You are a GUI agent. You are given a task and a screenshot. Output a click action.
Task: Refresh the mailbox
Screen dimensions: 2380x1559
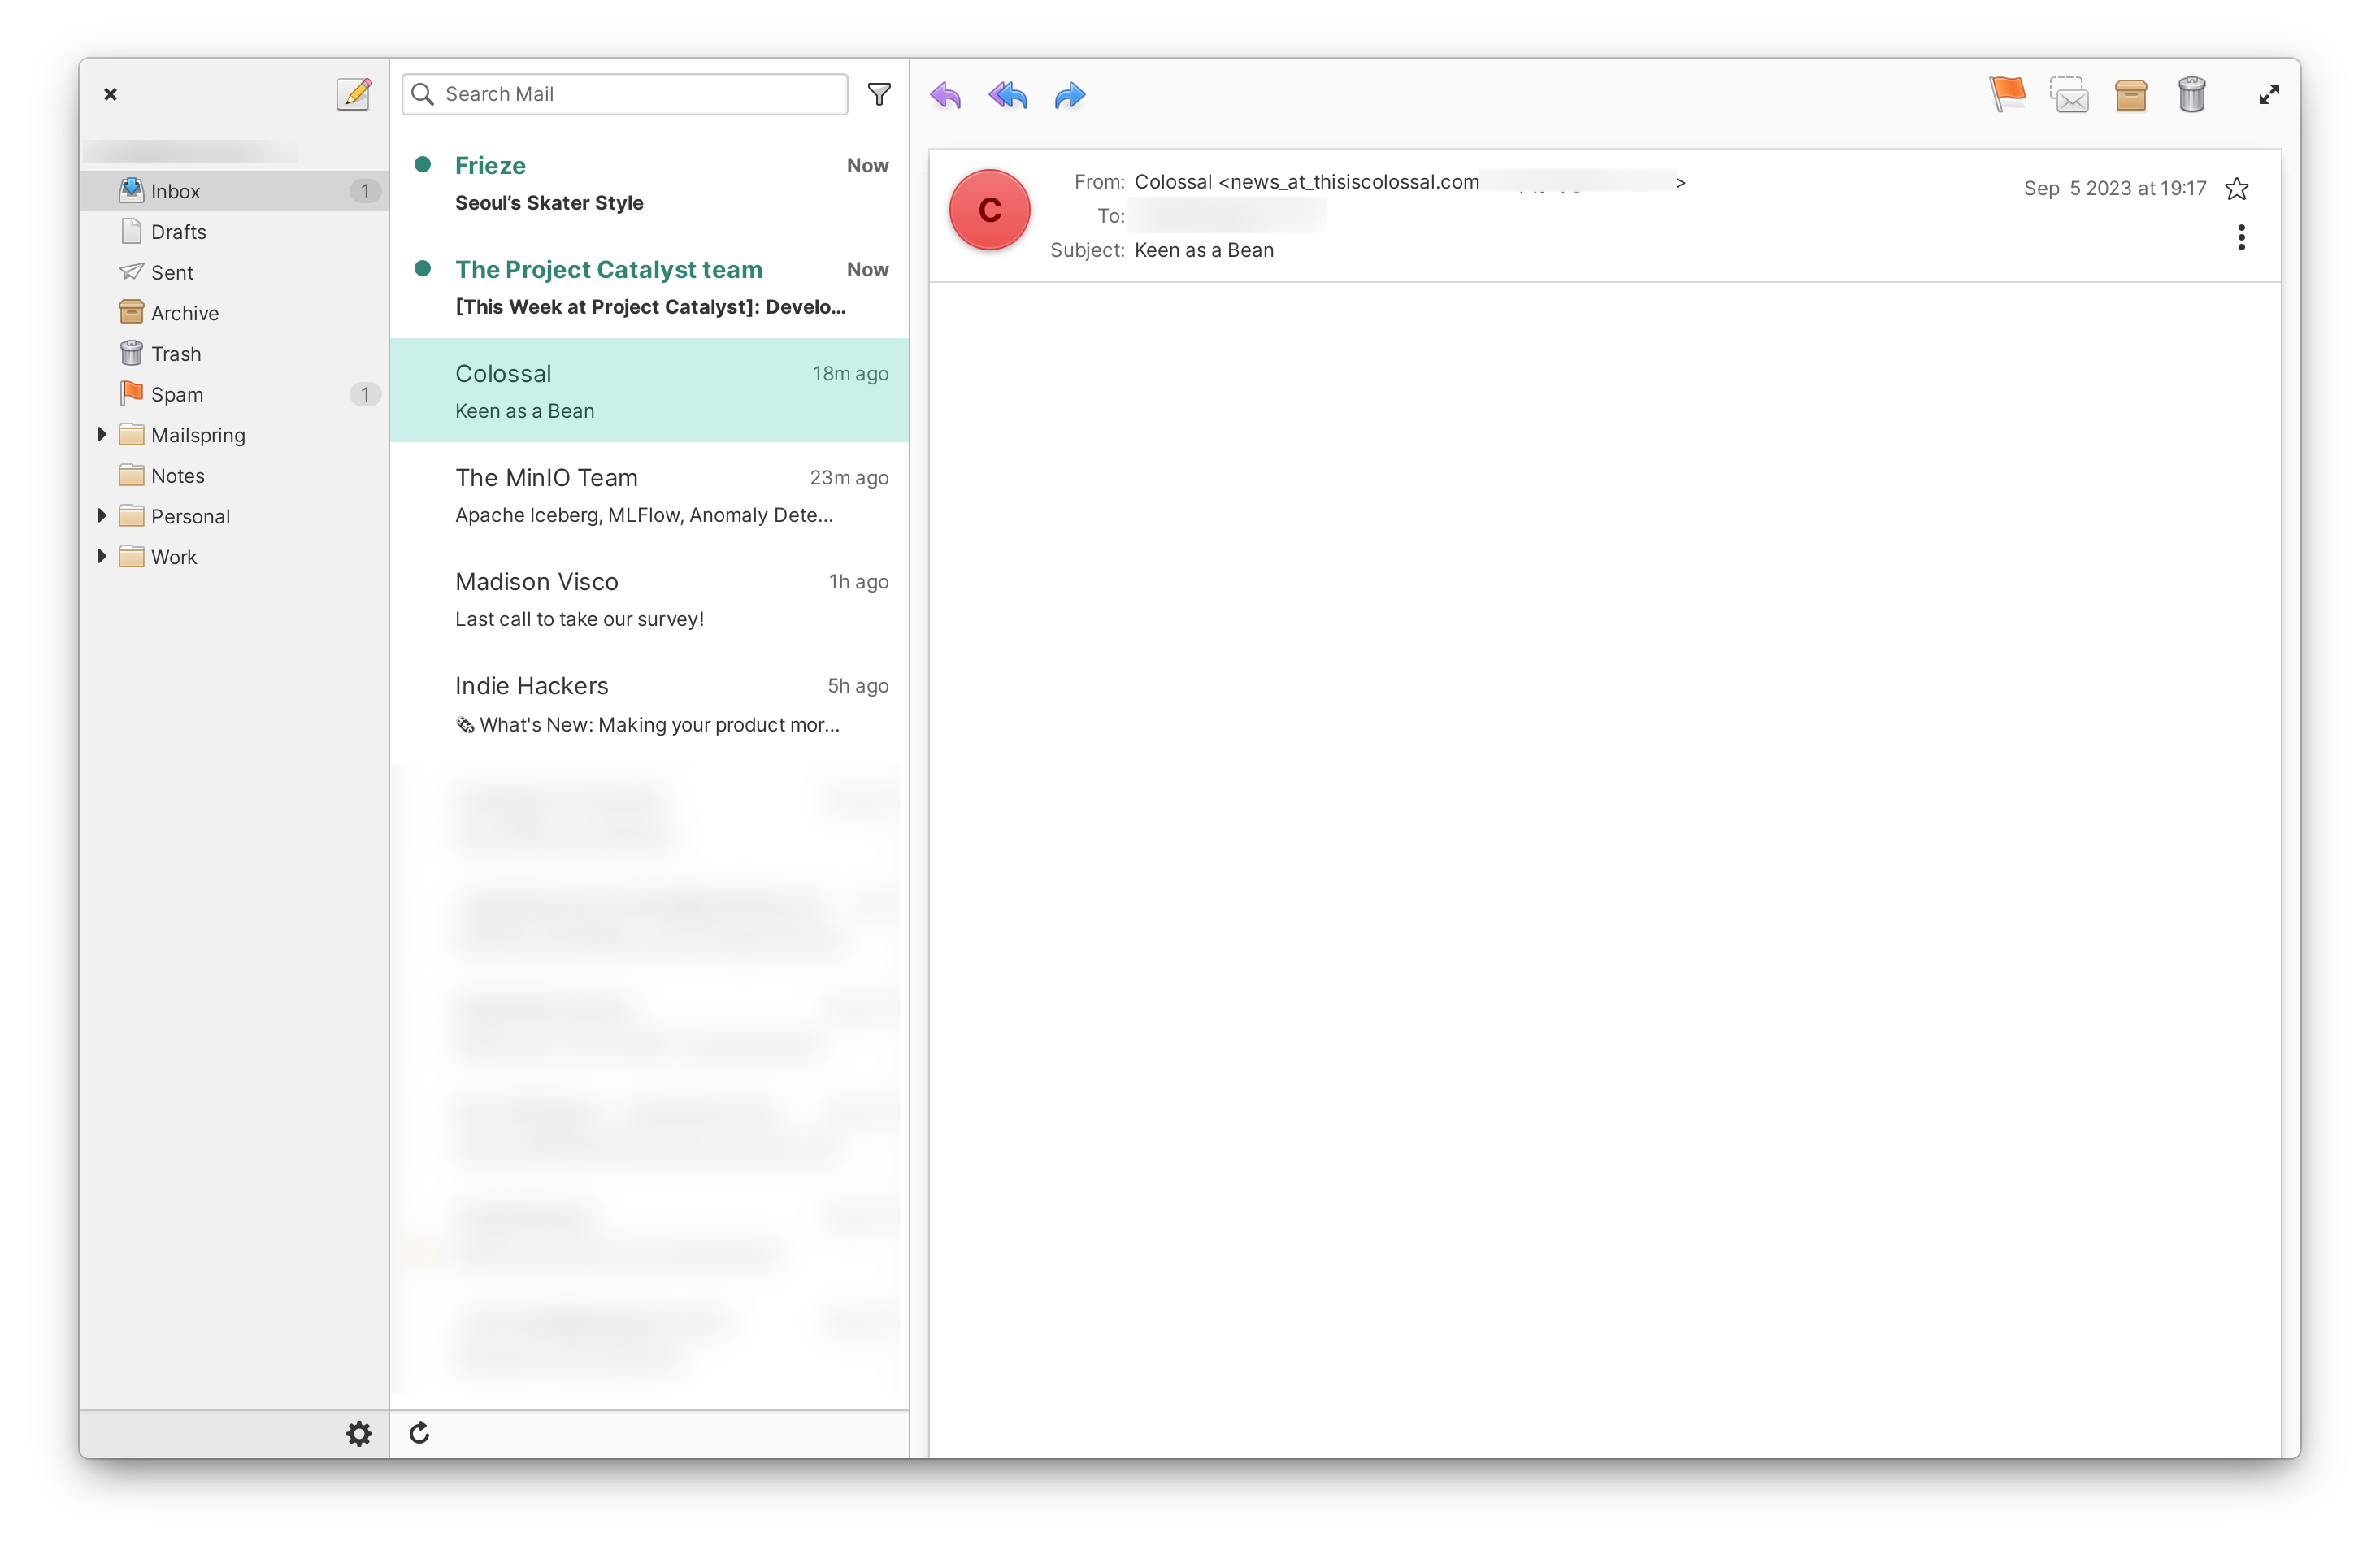click(419, 1433)
